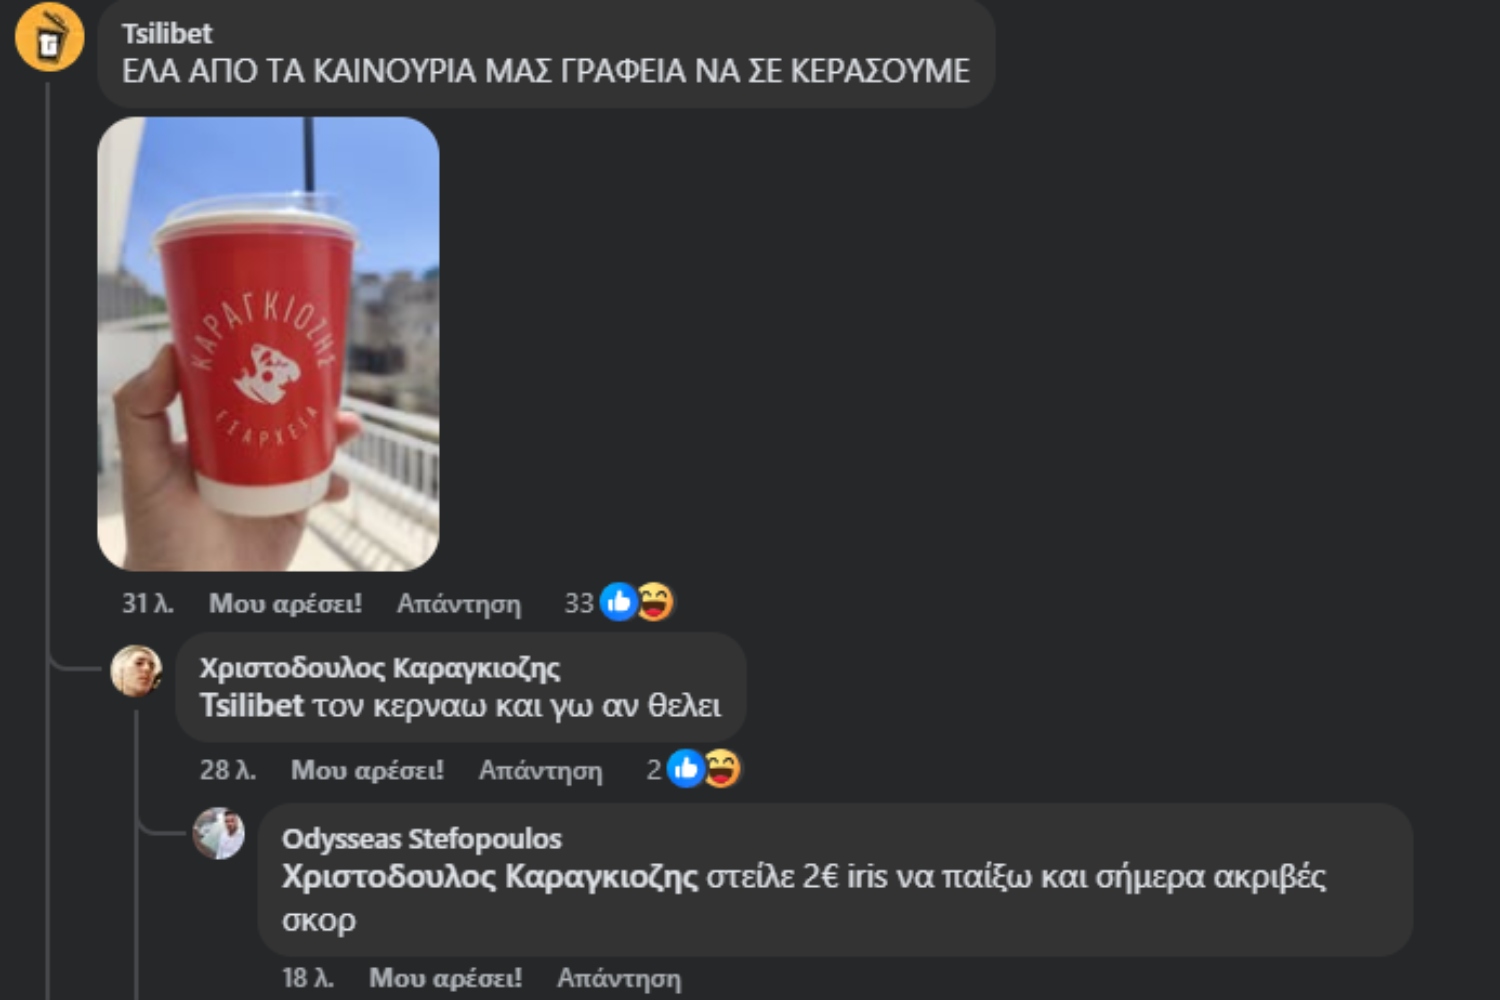Open laughing emoji reaction on Tsilibet comment
This screenshot has height=1000, width=1500.
point(655,602)
